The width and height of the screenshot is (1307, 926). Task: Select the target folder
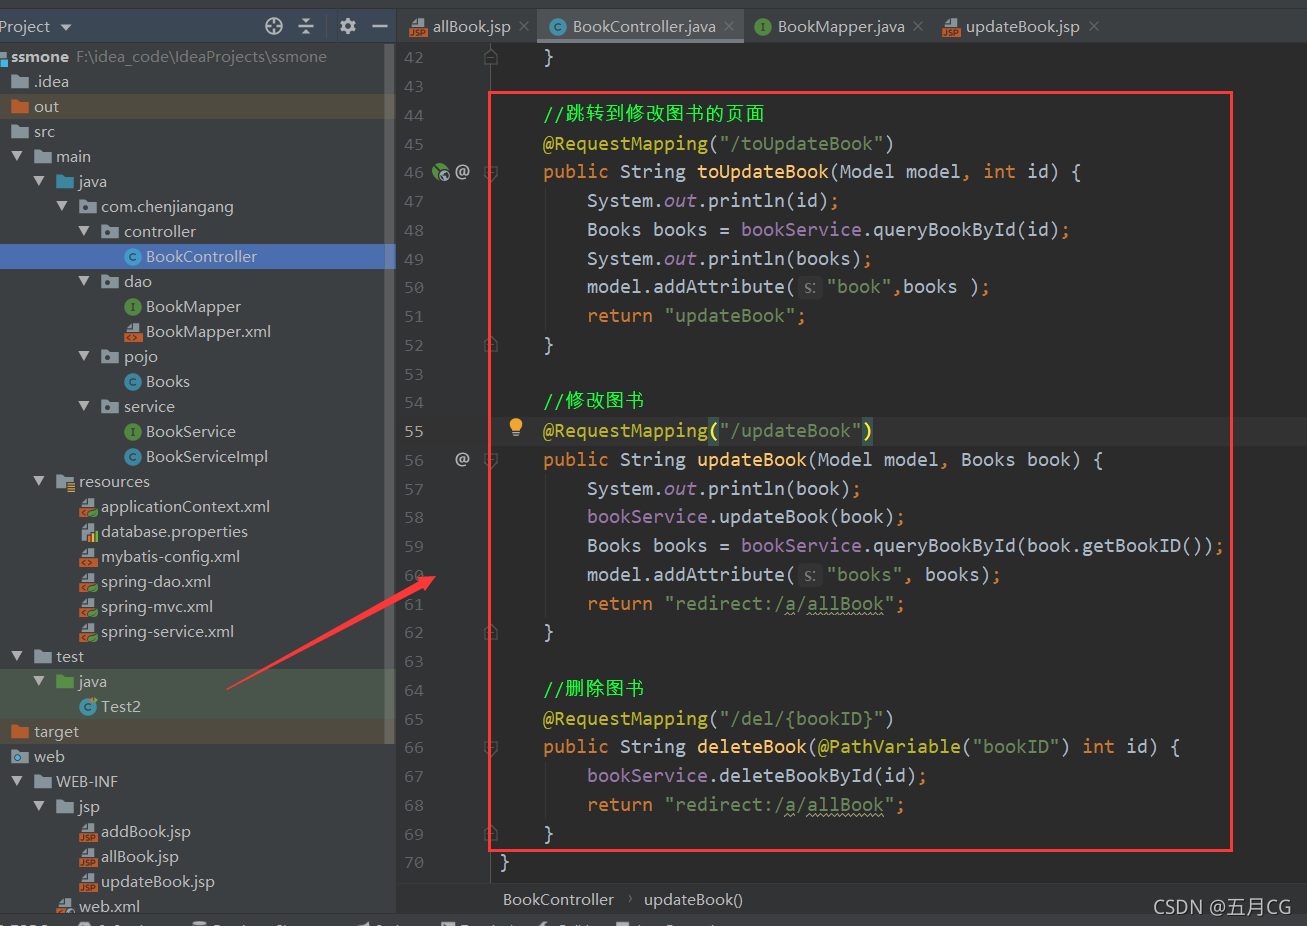pos(56,731)
